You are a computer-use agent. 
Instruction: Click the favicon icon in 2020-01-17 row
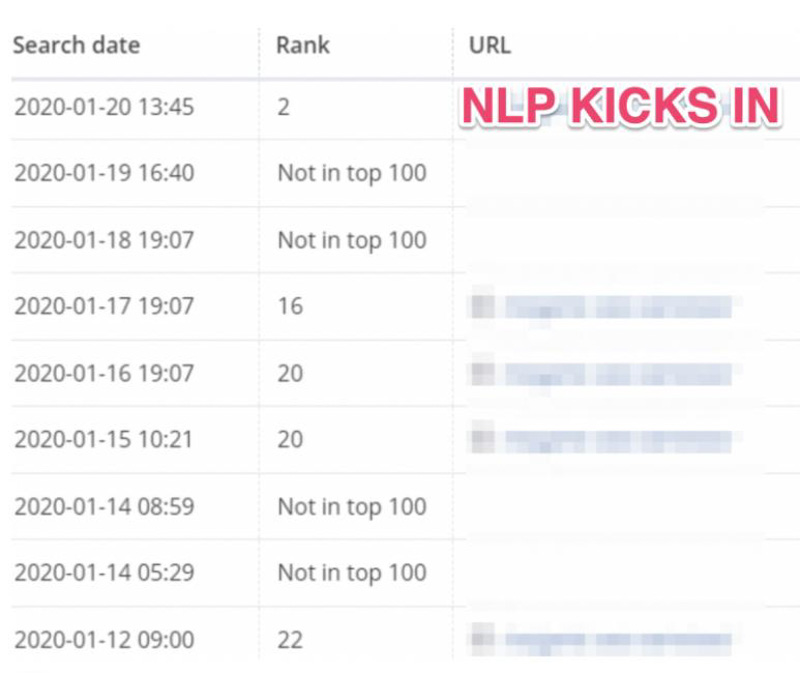pyautogui.click(x=483, y=305)
